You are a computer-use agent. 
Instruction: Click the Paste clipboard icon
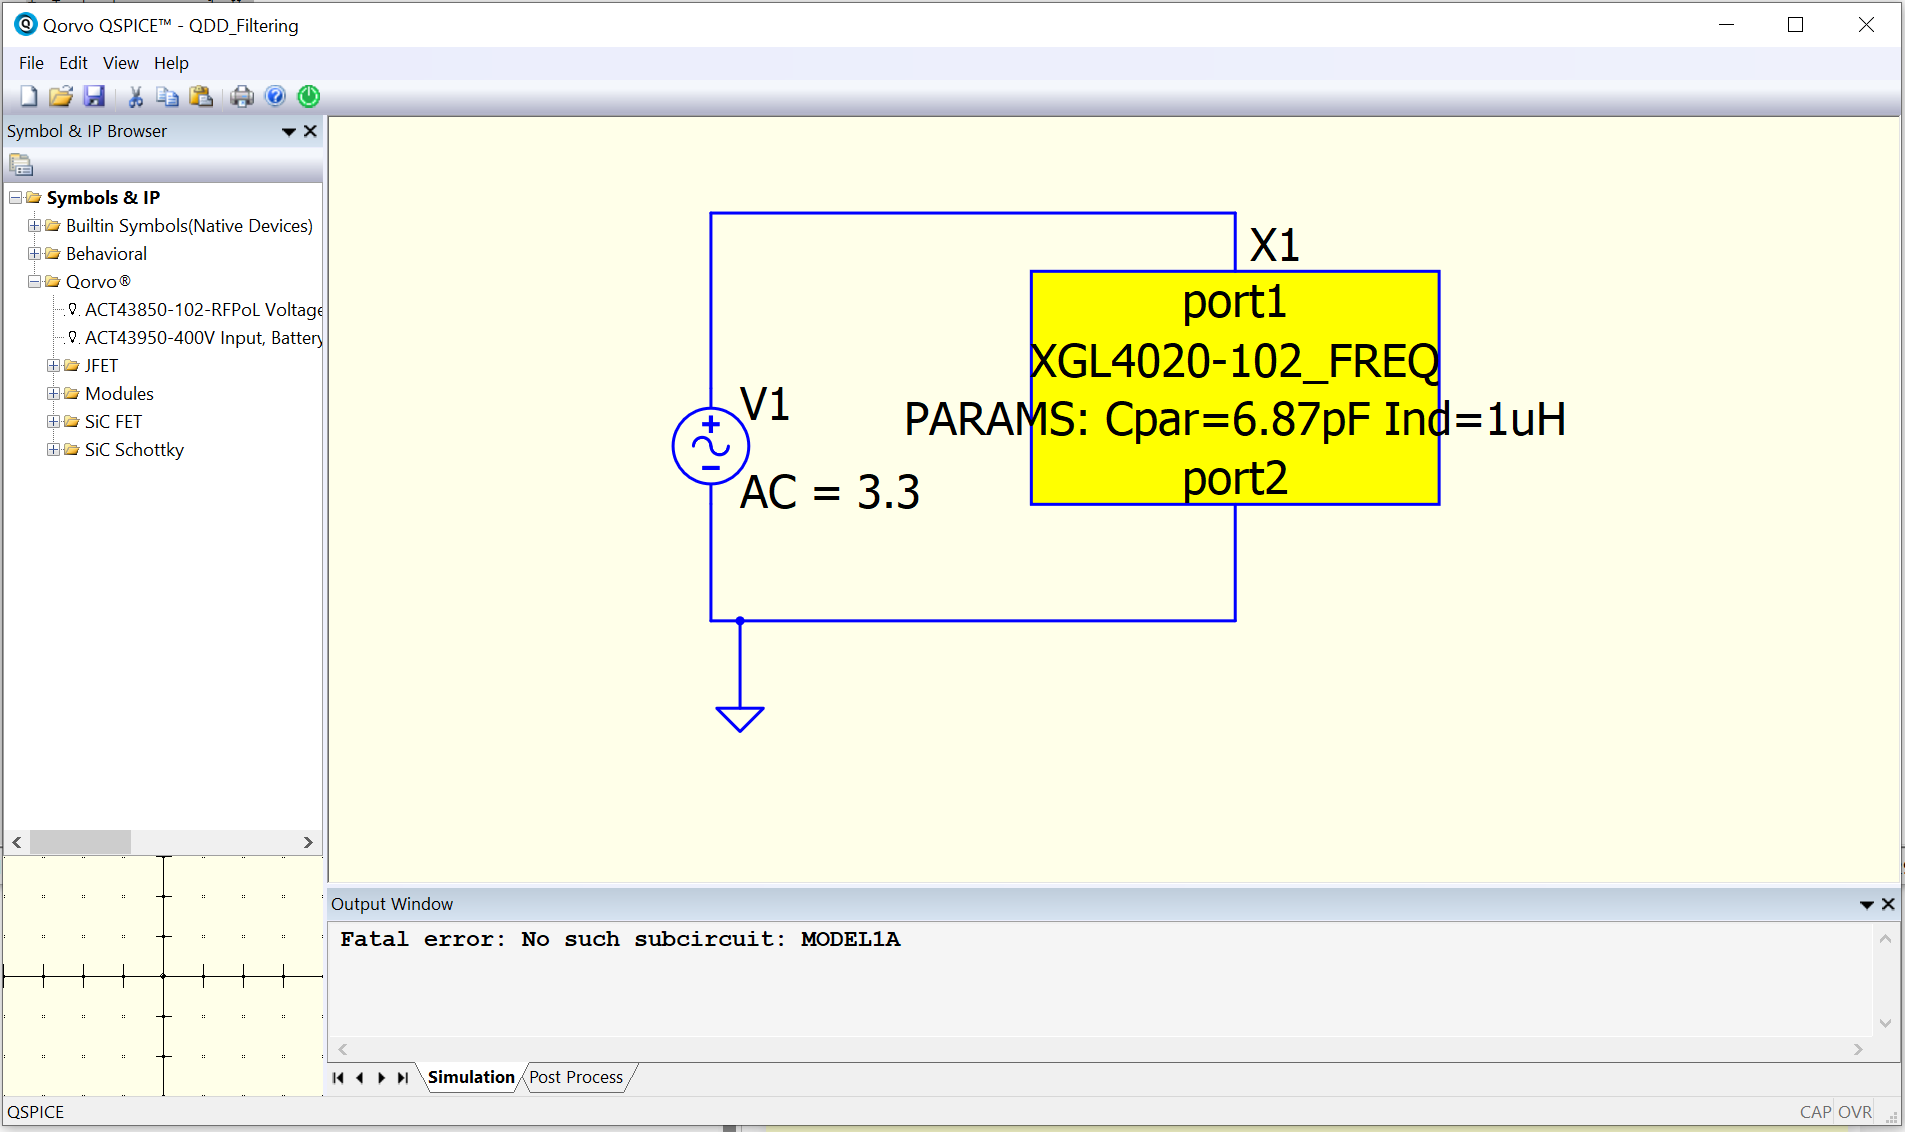201,96
